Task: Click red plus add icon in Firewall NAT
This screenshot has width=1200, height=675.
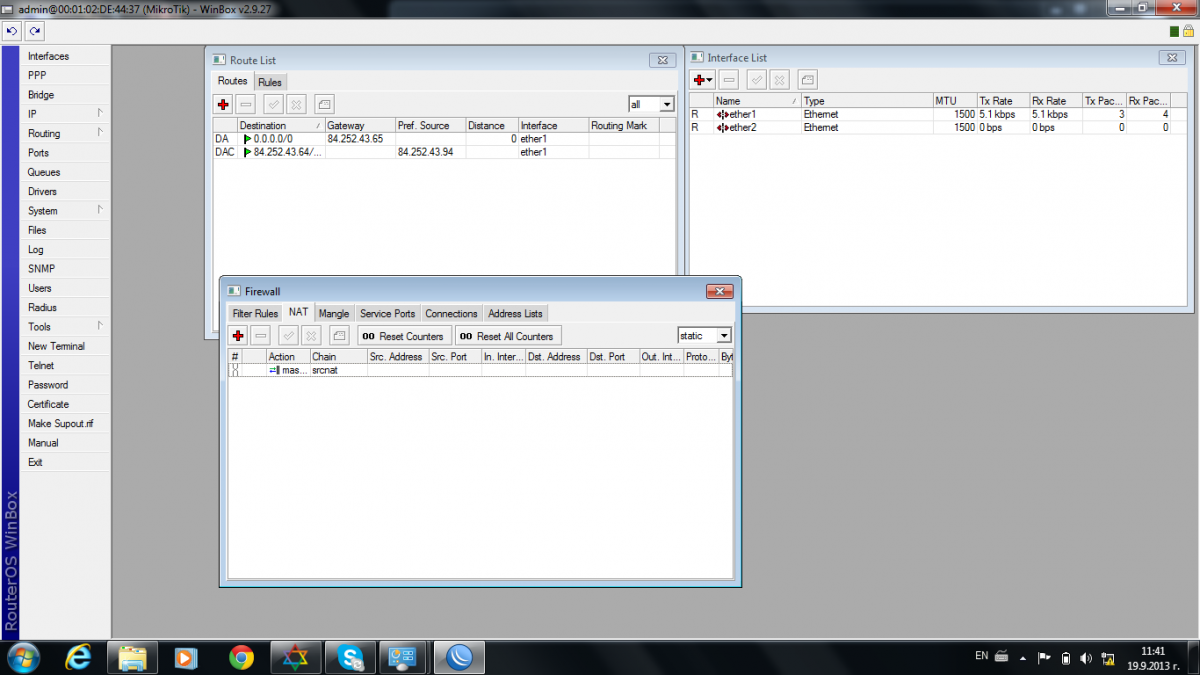Action: tap(238, 336)
